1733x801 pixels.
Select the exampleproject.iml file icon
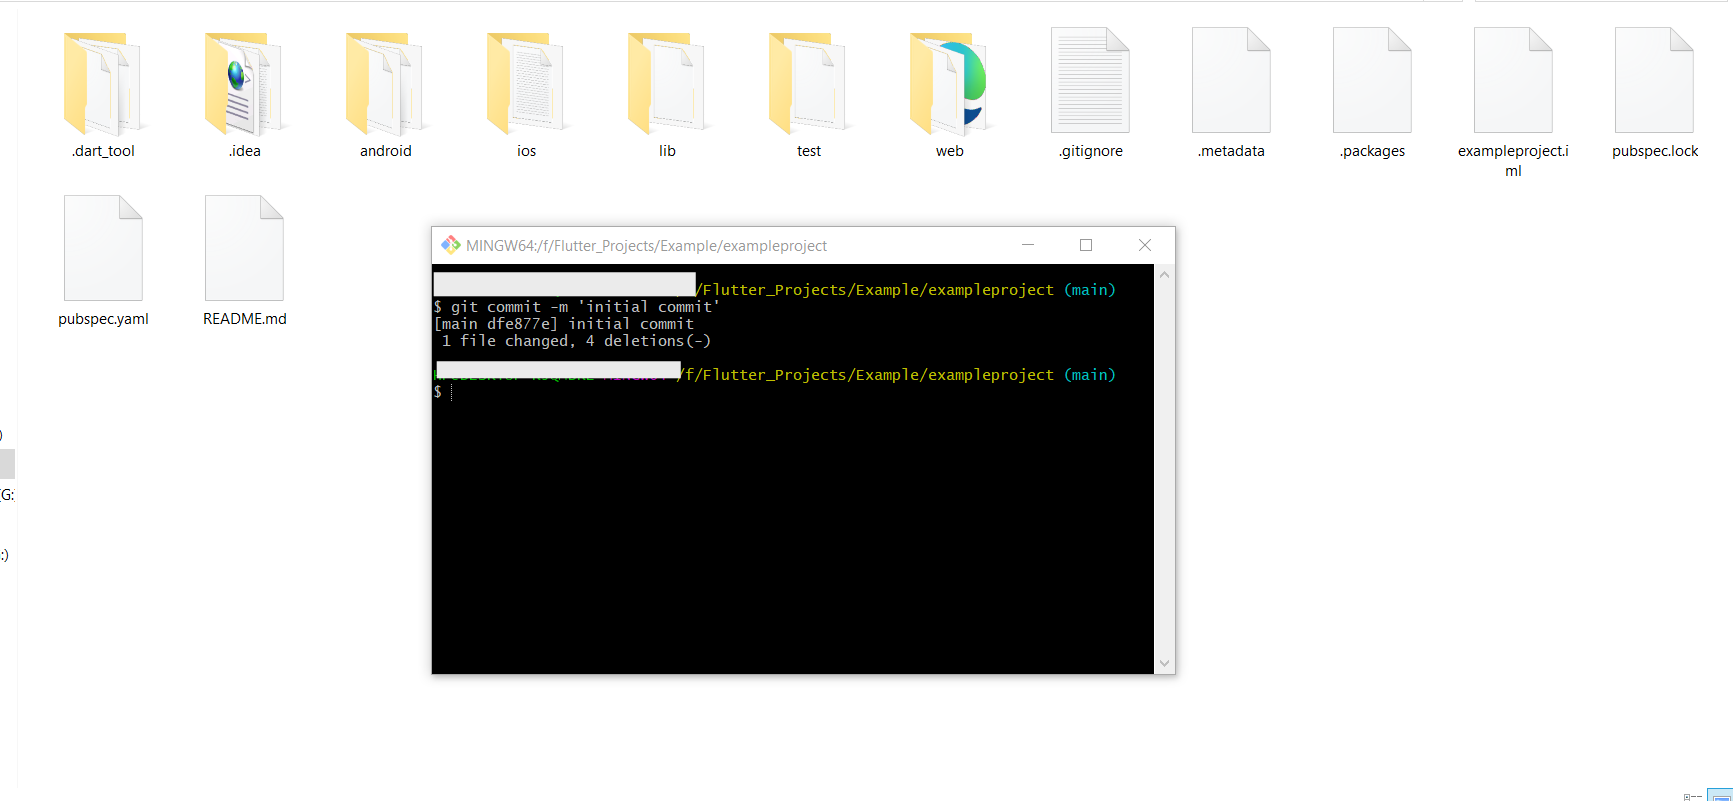[1513, 80]
